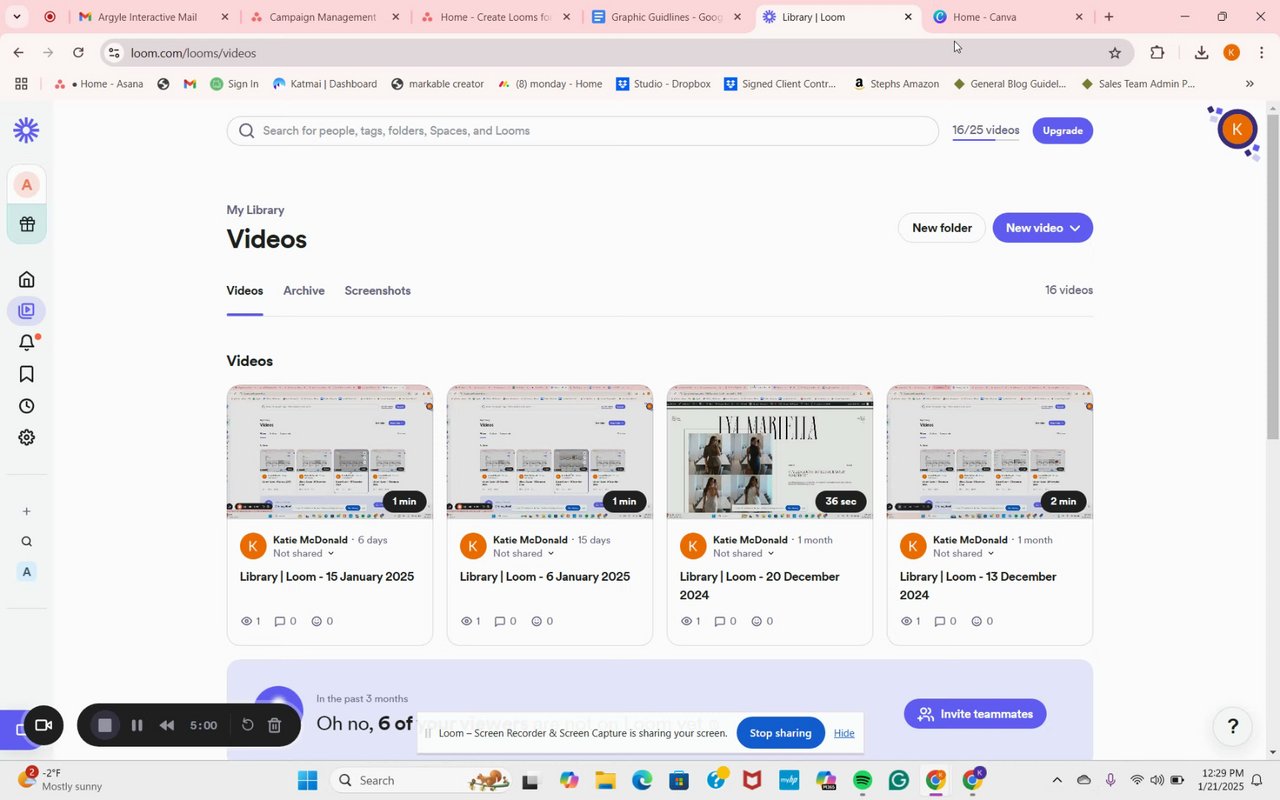Open Chrome downloads icon
The image size is (1280, 800).
point(1201,53)
